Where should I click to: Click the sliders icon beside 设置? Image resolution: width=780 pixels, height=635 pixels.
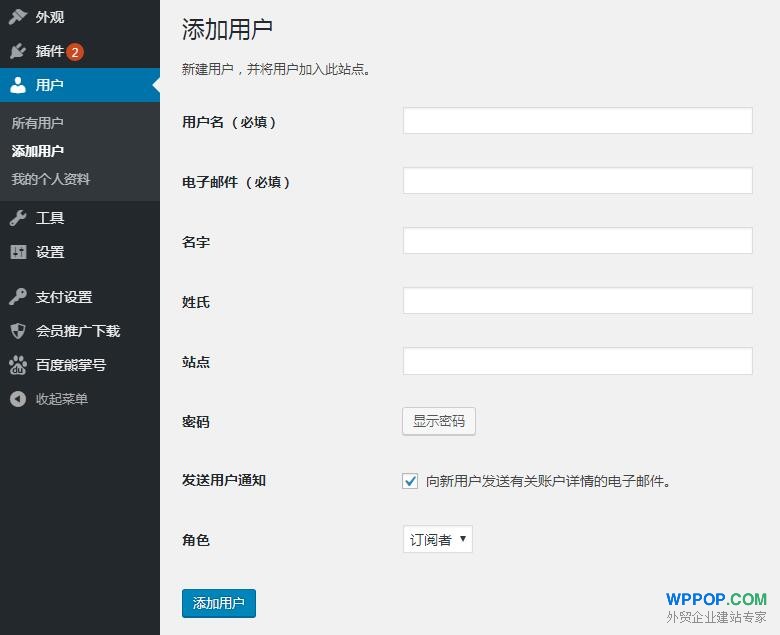click(18, 252)
